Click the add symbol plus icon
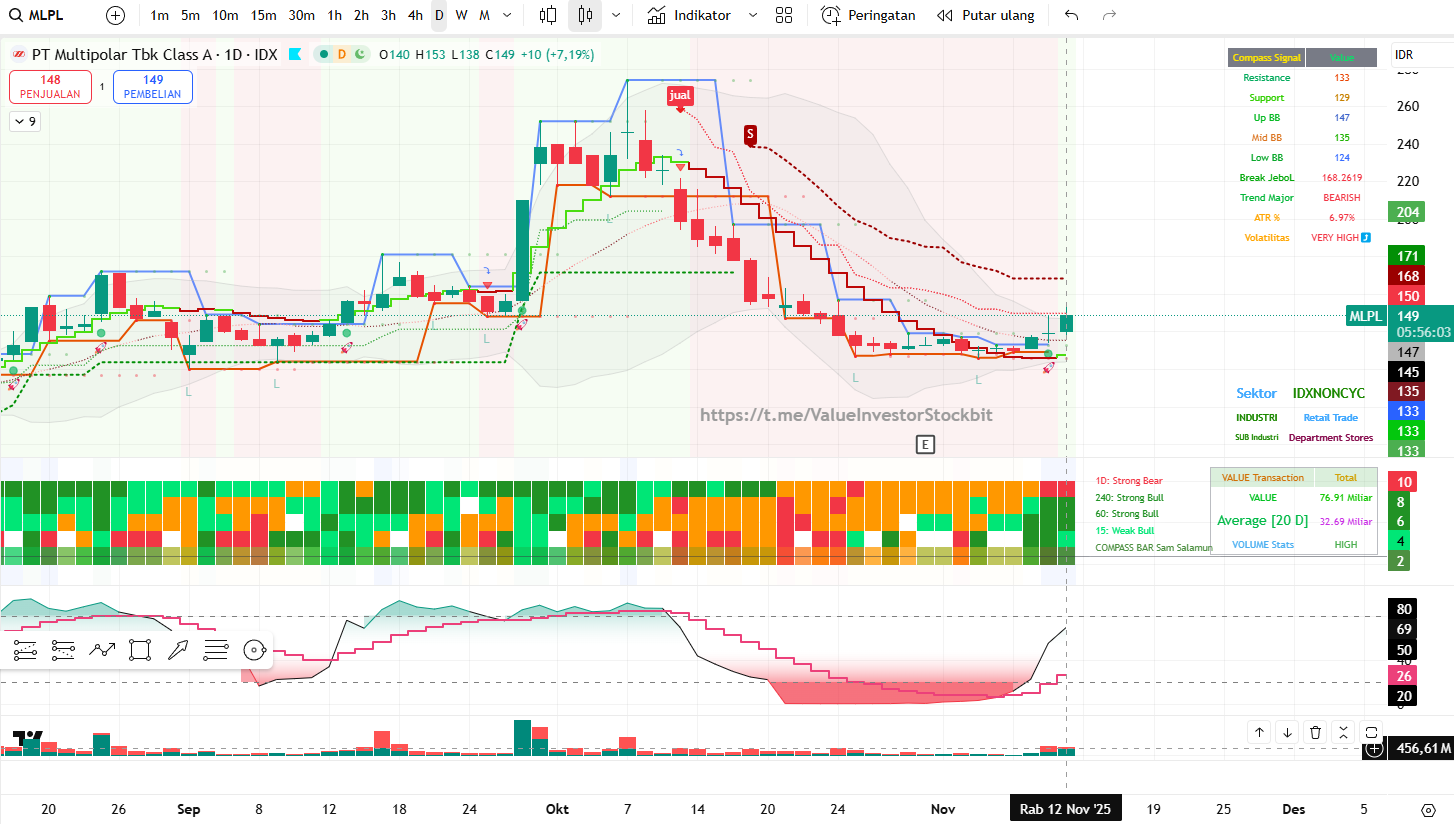The height and width of the screenshot is (824, 1454). pos(116,15)
